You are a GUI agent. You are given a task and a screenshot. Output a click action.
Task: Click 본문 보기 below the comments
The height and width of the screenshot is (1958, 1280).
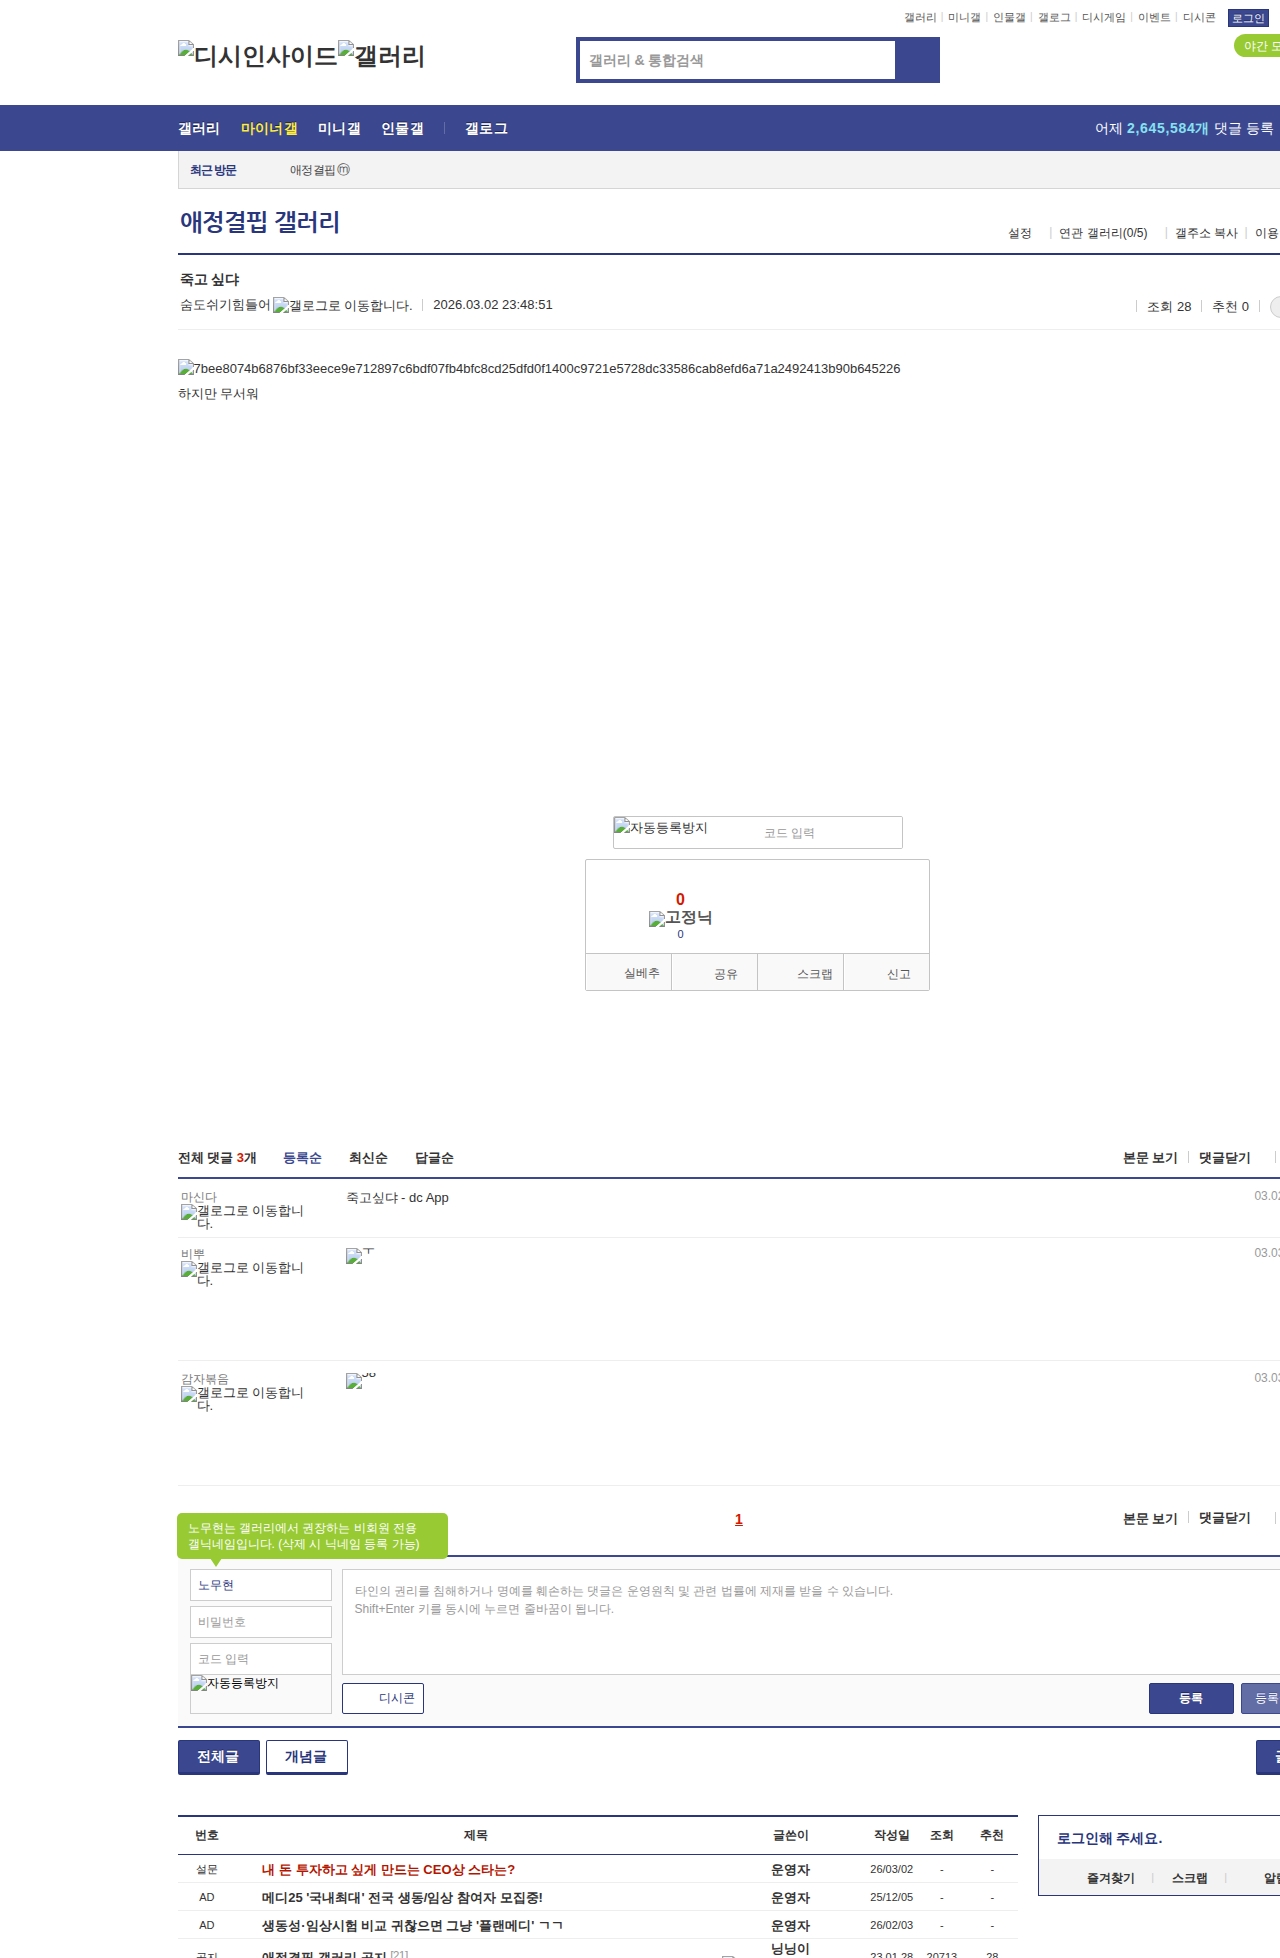[x=1150, y=1518]
